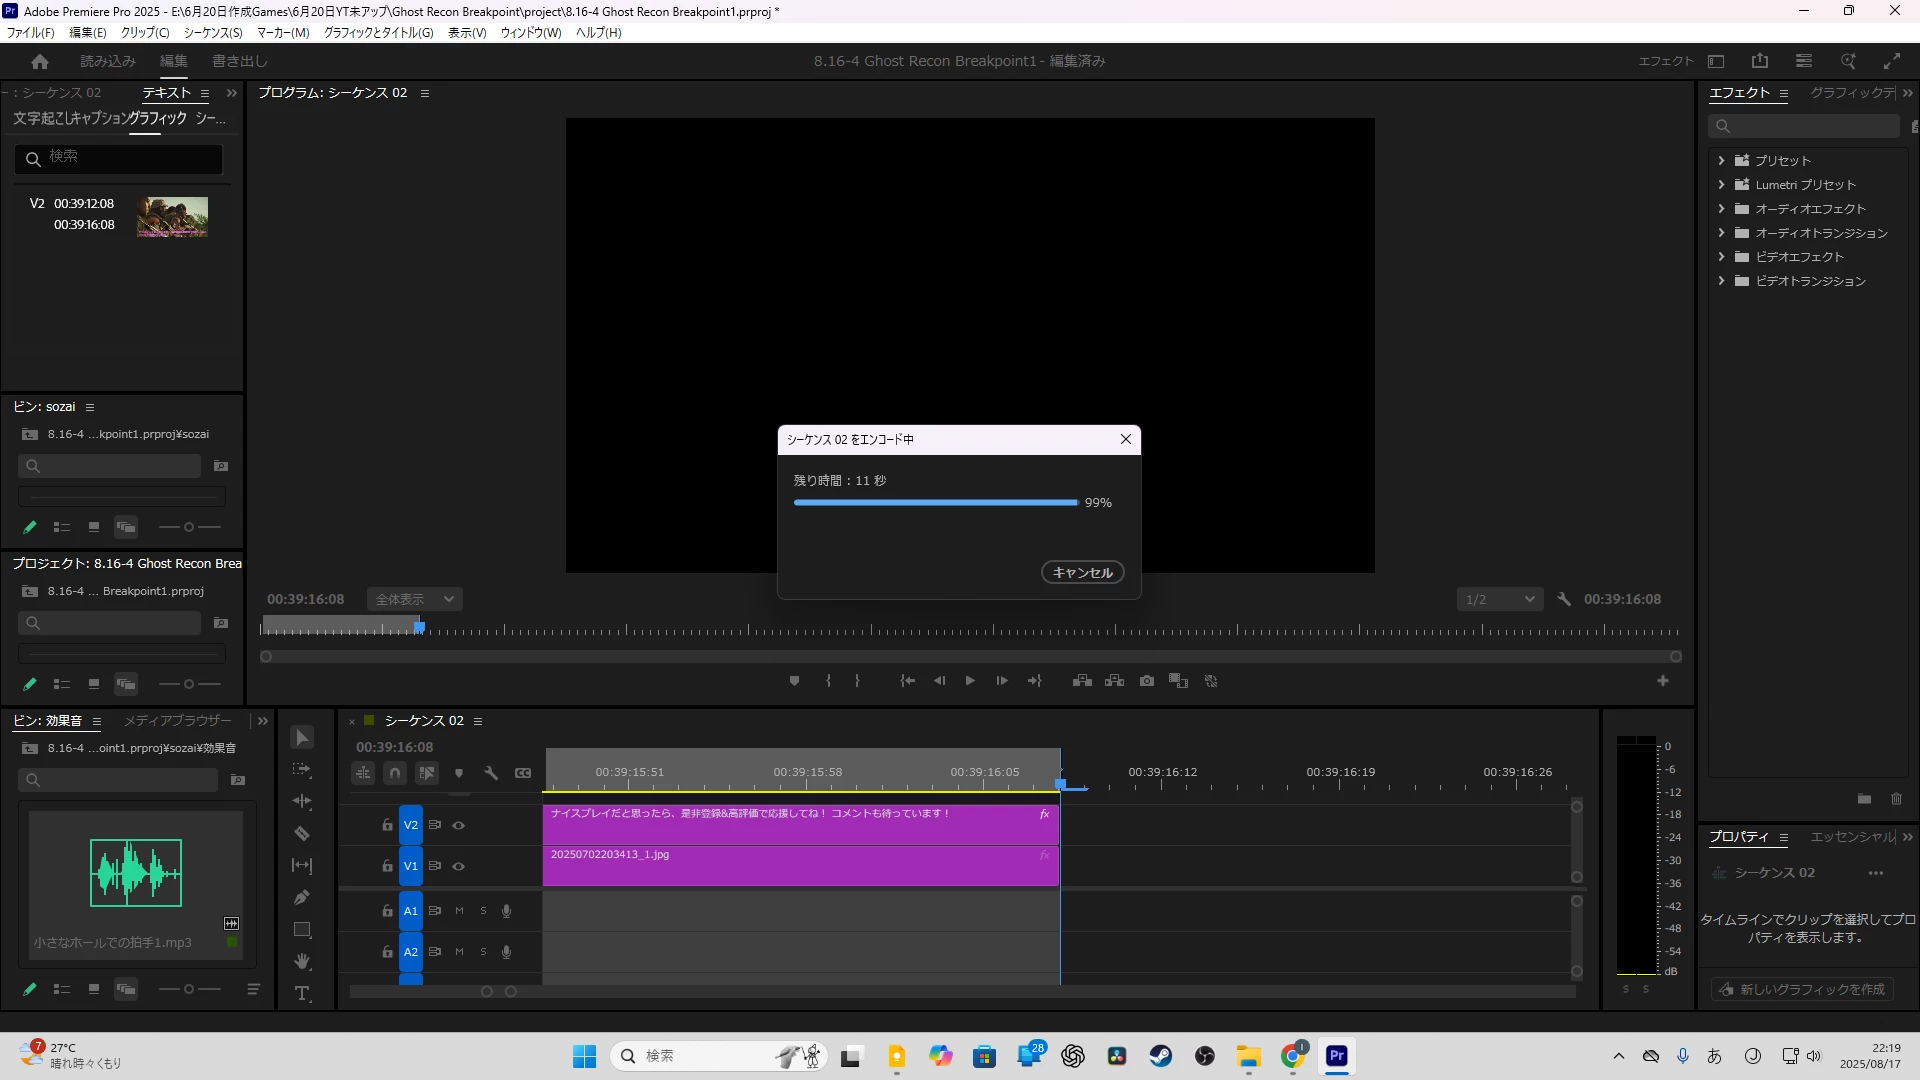Toggle lock on track V1
This screenshot has width=1920, height=1080.
[387, 866]
